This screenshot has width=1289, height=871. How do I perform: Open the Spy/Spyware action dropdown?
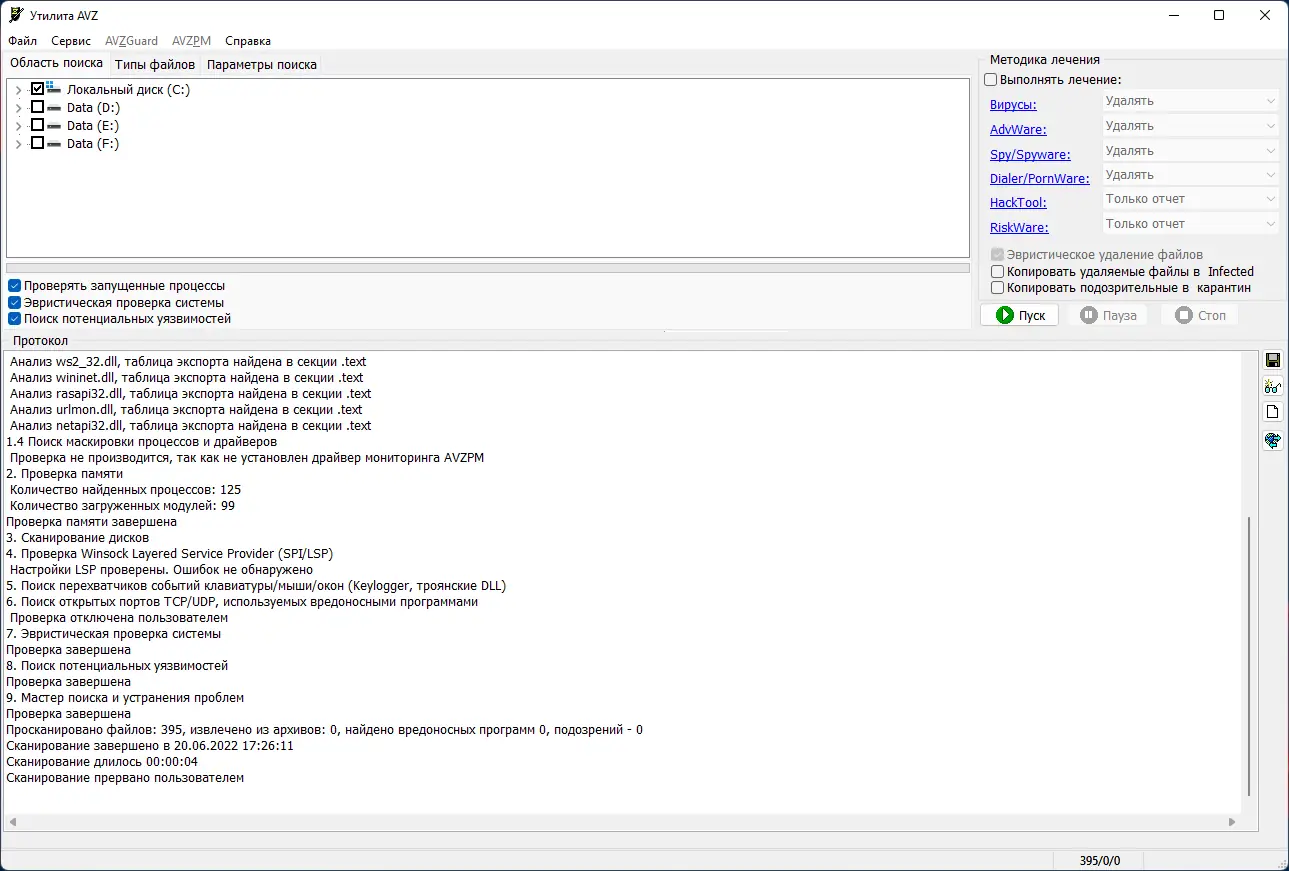(1190, 151)
